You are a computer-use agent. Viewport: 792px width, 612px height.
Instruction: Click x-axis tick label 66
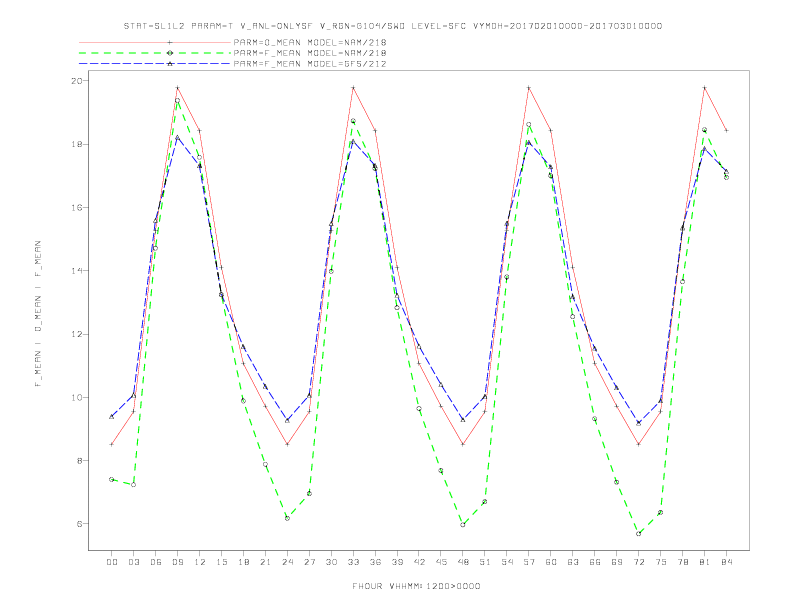click(x=595, y=562)
